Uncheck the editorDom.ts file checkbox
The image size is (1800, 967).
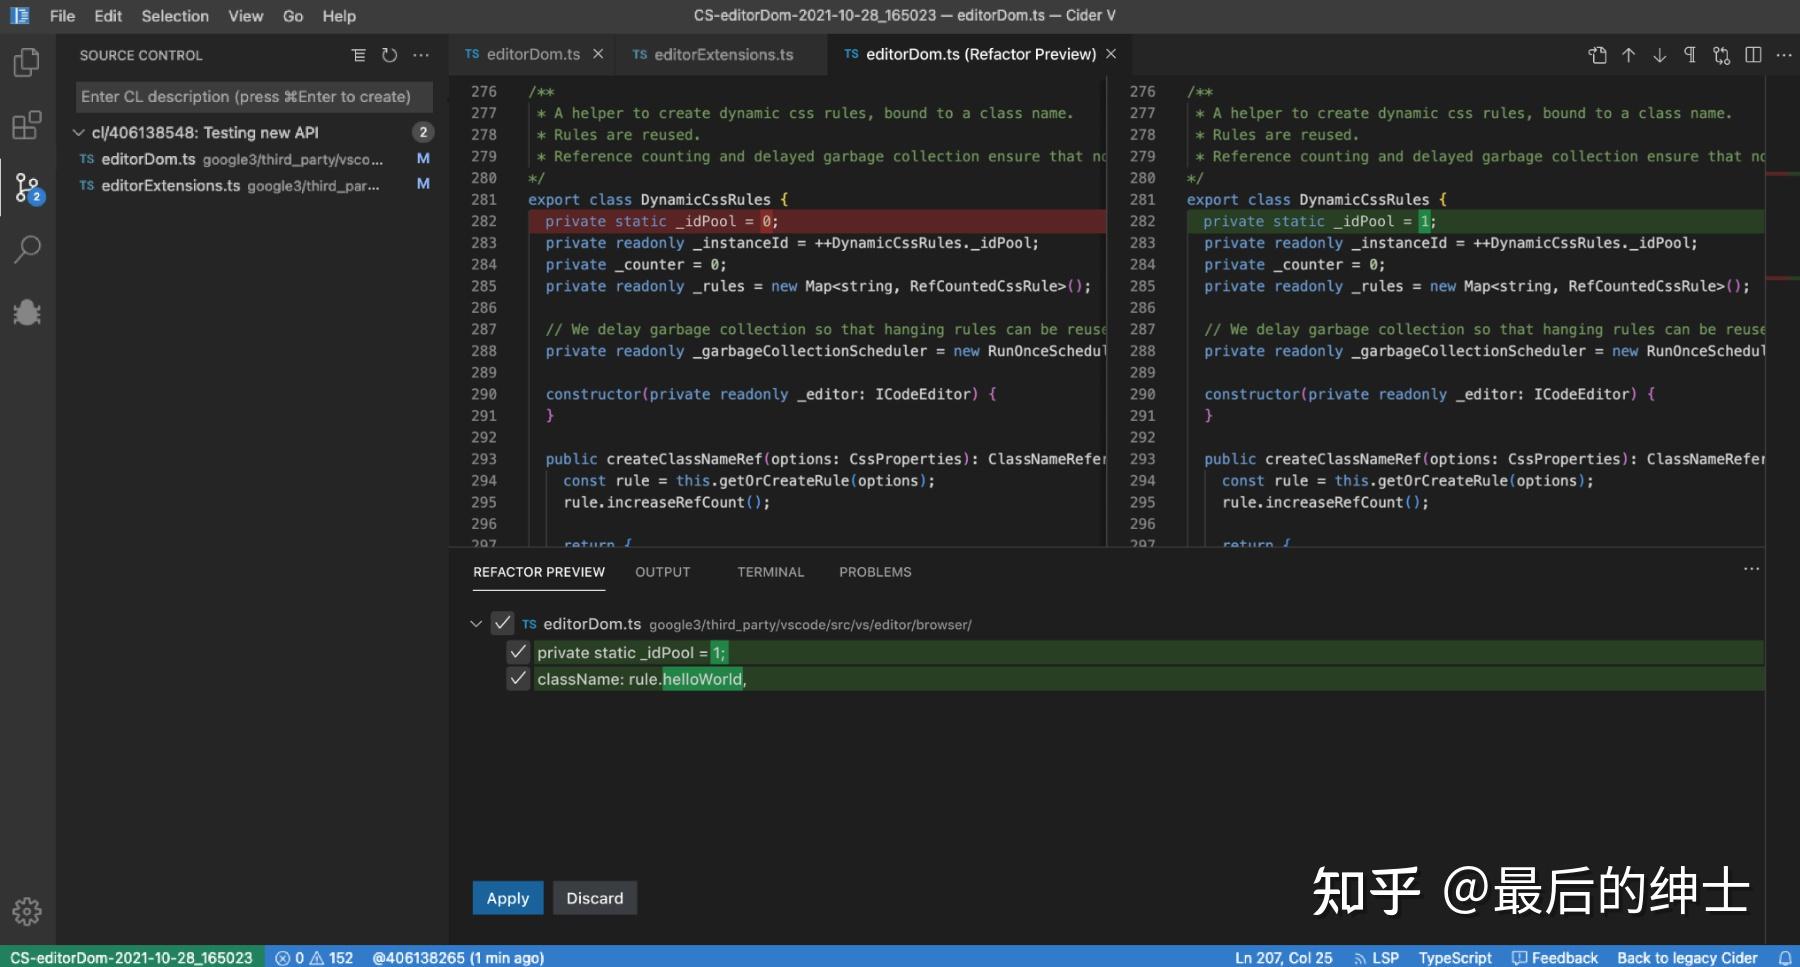click(x=502, y=623)
